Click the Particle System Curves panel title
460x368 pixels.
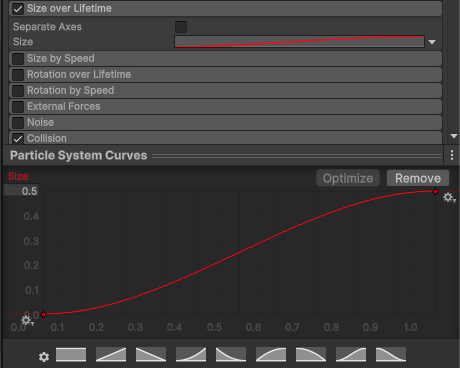point(79,155)
